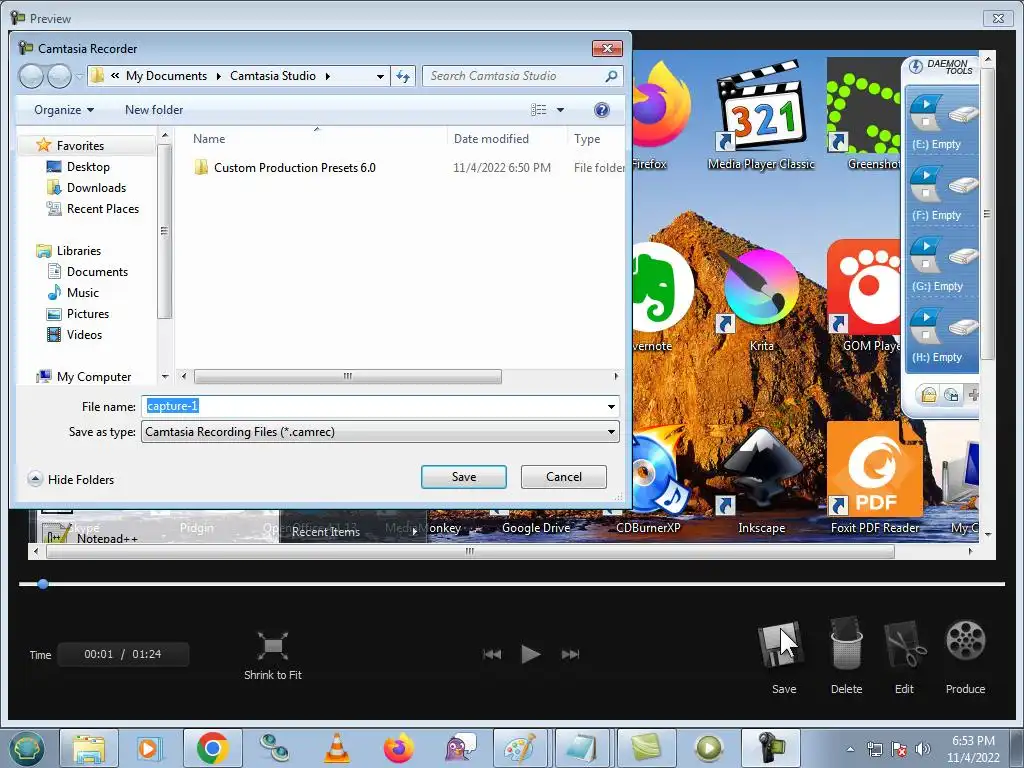Open VLC media player from the taskbar
Image resolution: width=1024 pixels, height=768 pixels.
[337, 748]
